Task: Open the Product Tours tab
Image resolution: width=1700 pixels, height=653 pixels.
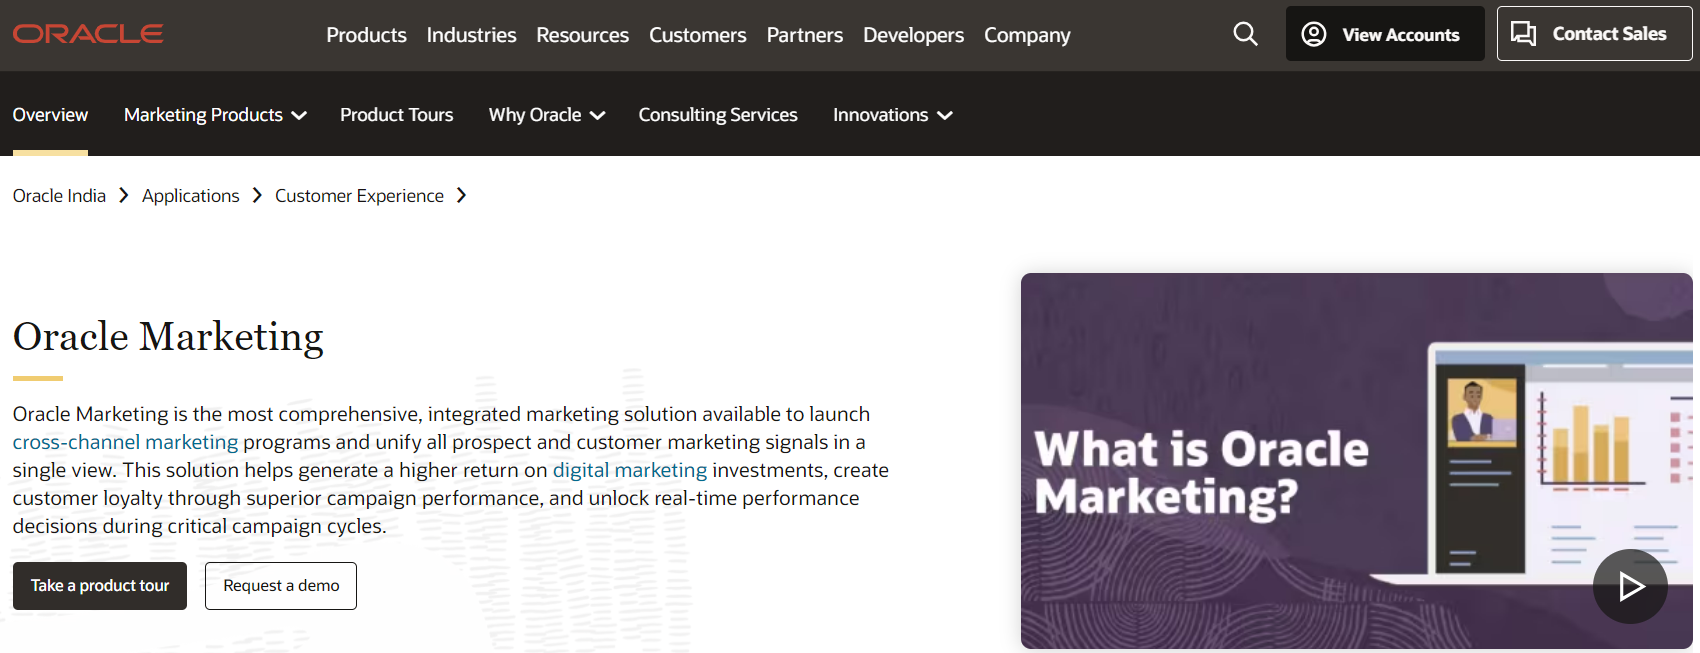Action: (x=396, y=115)
